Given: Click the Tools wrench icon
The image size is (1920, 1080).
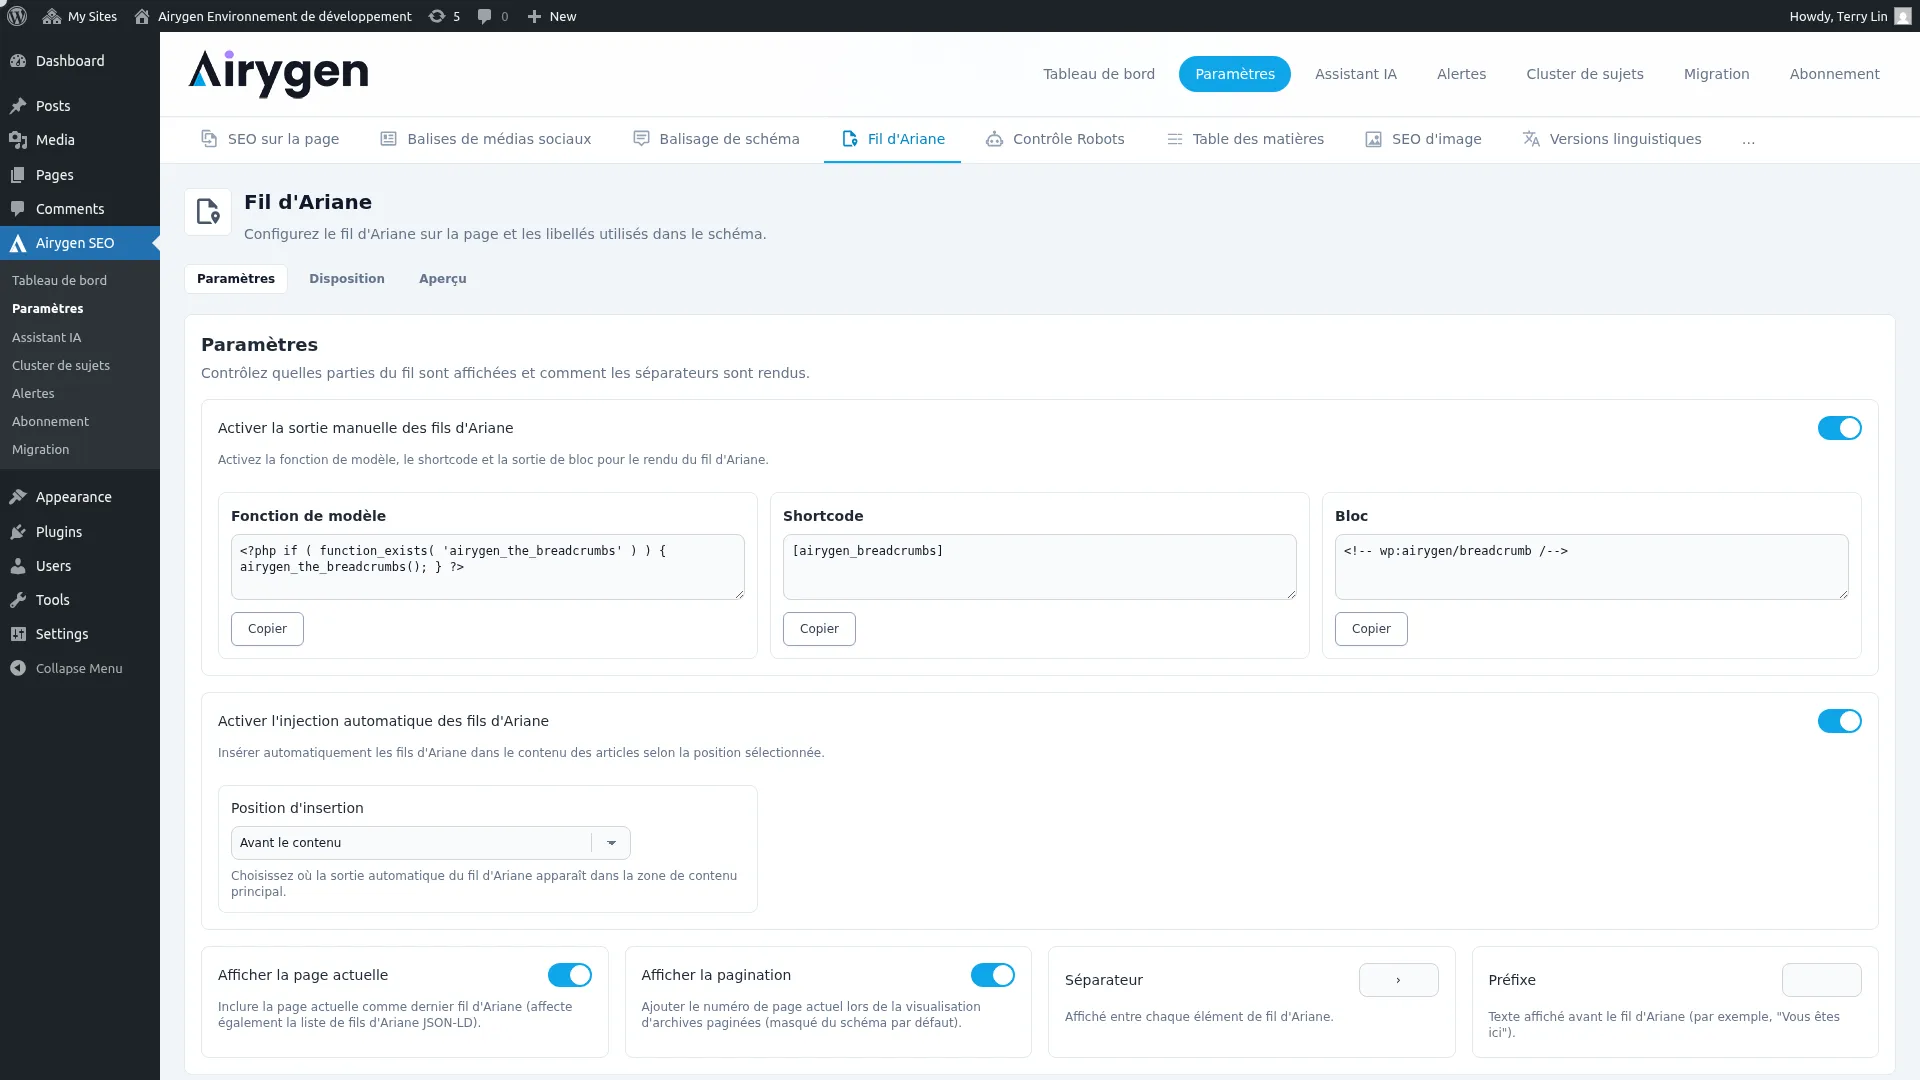Looking at the screenshot, I should point(18,600).
